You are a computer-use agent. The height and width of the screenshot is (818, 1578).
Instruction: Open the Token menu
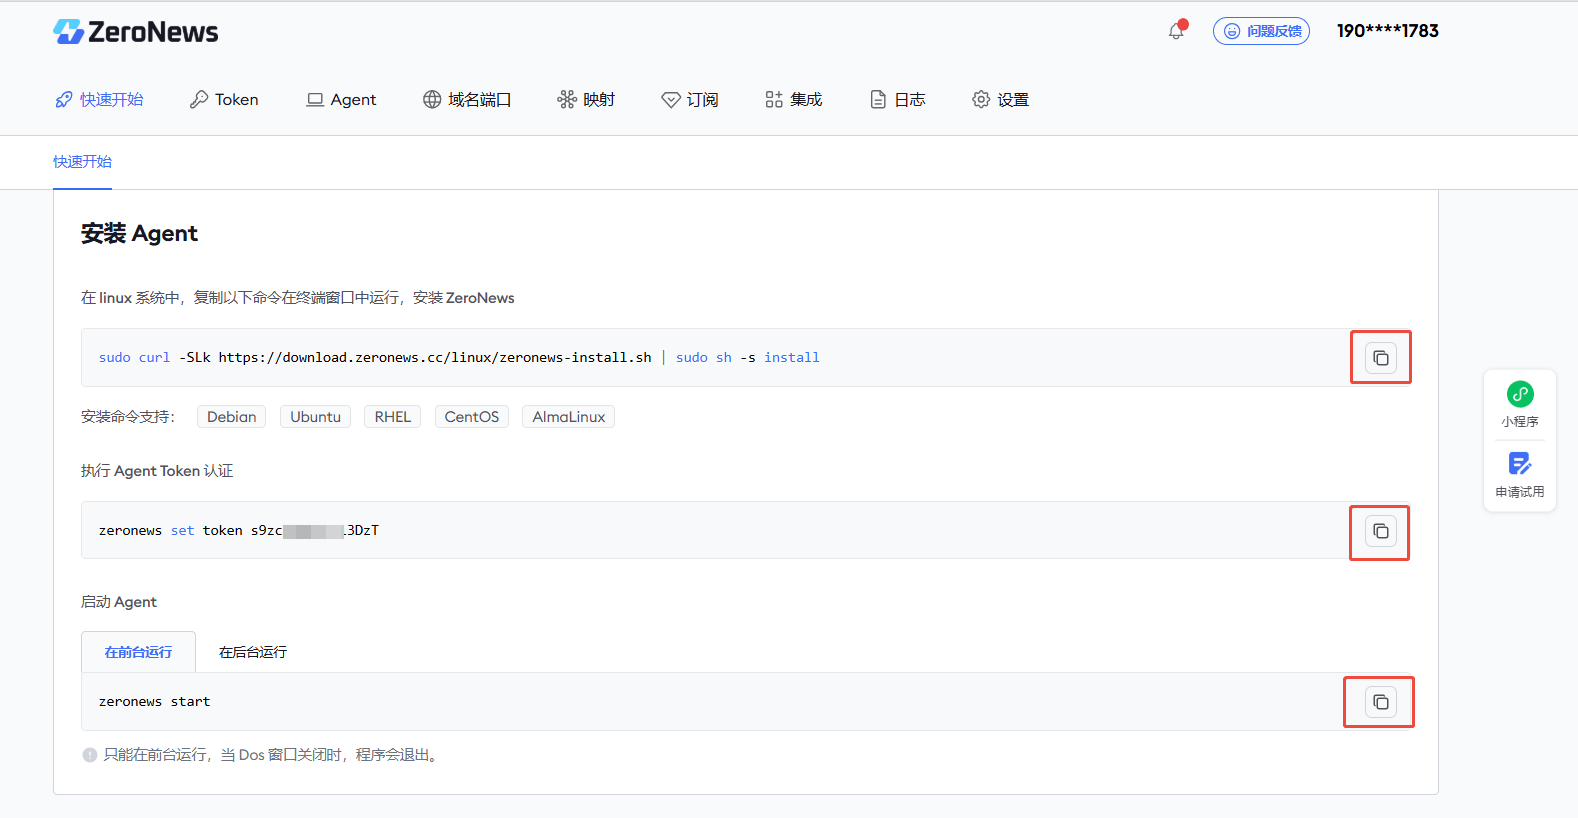[x=224, y=100]
